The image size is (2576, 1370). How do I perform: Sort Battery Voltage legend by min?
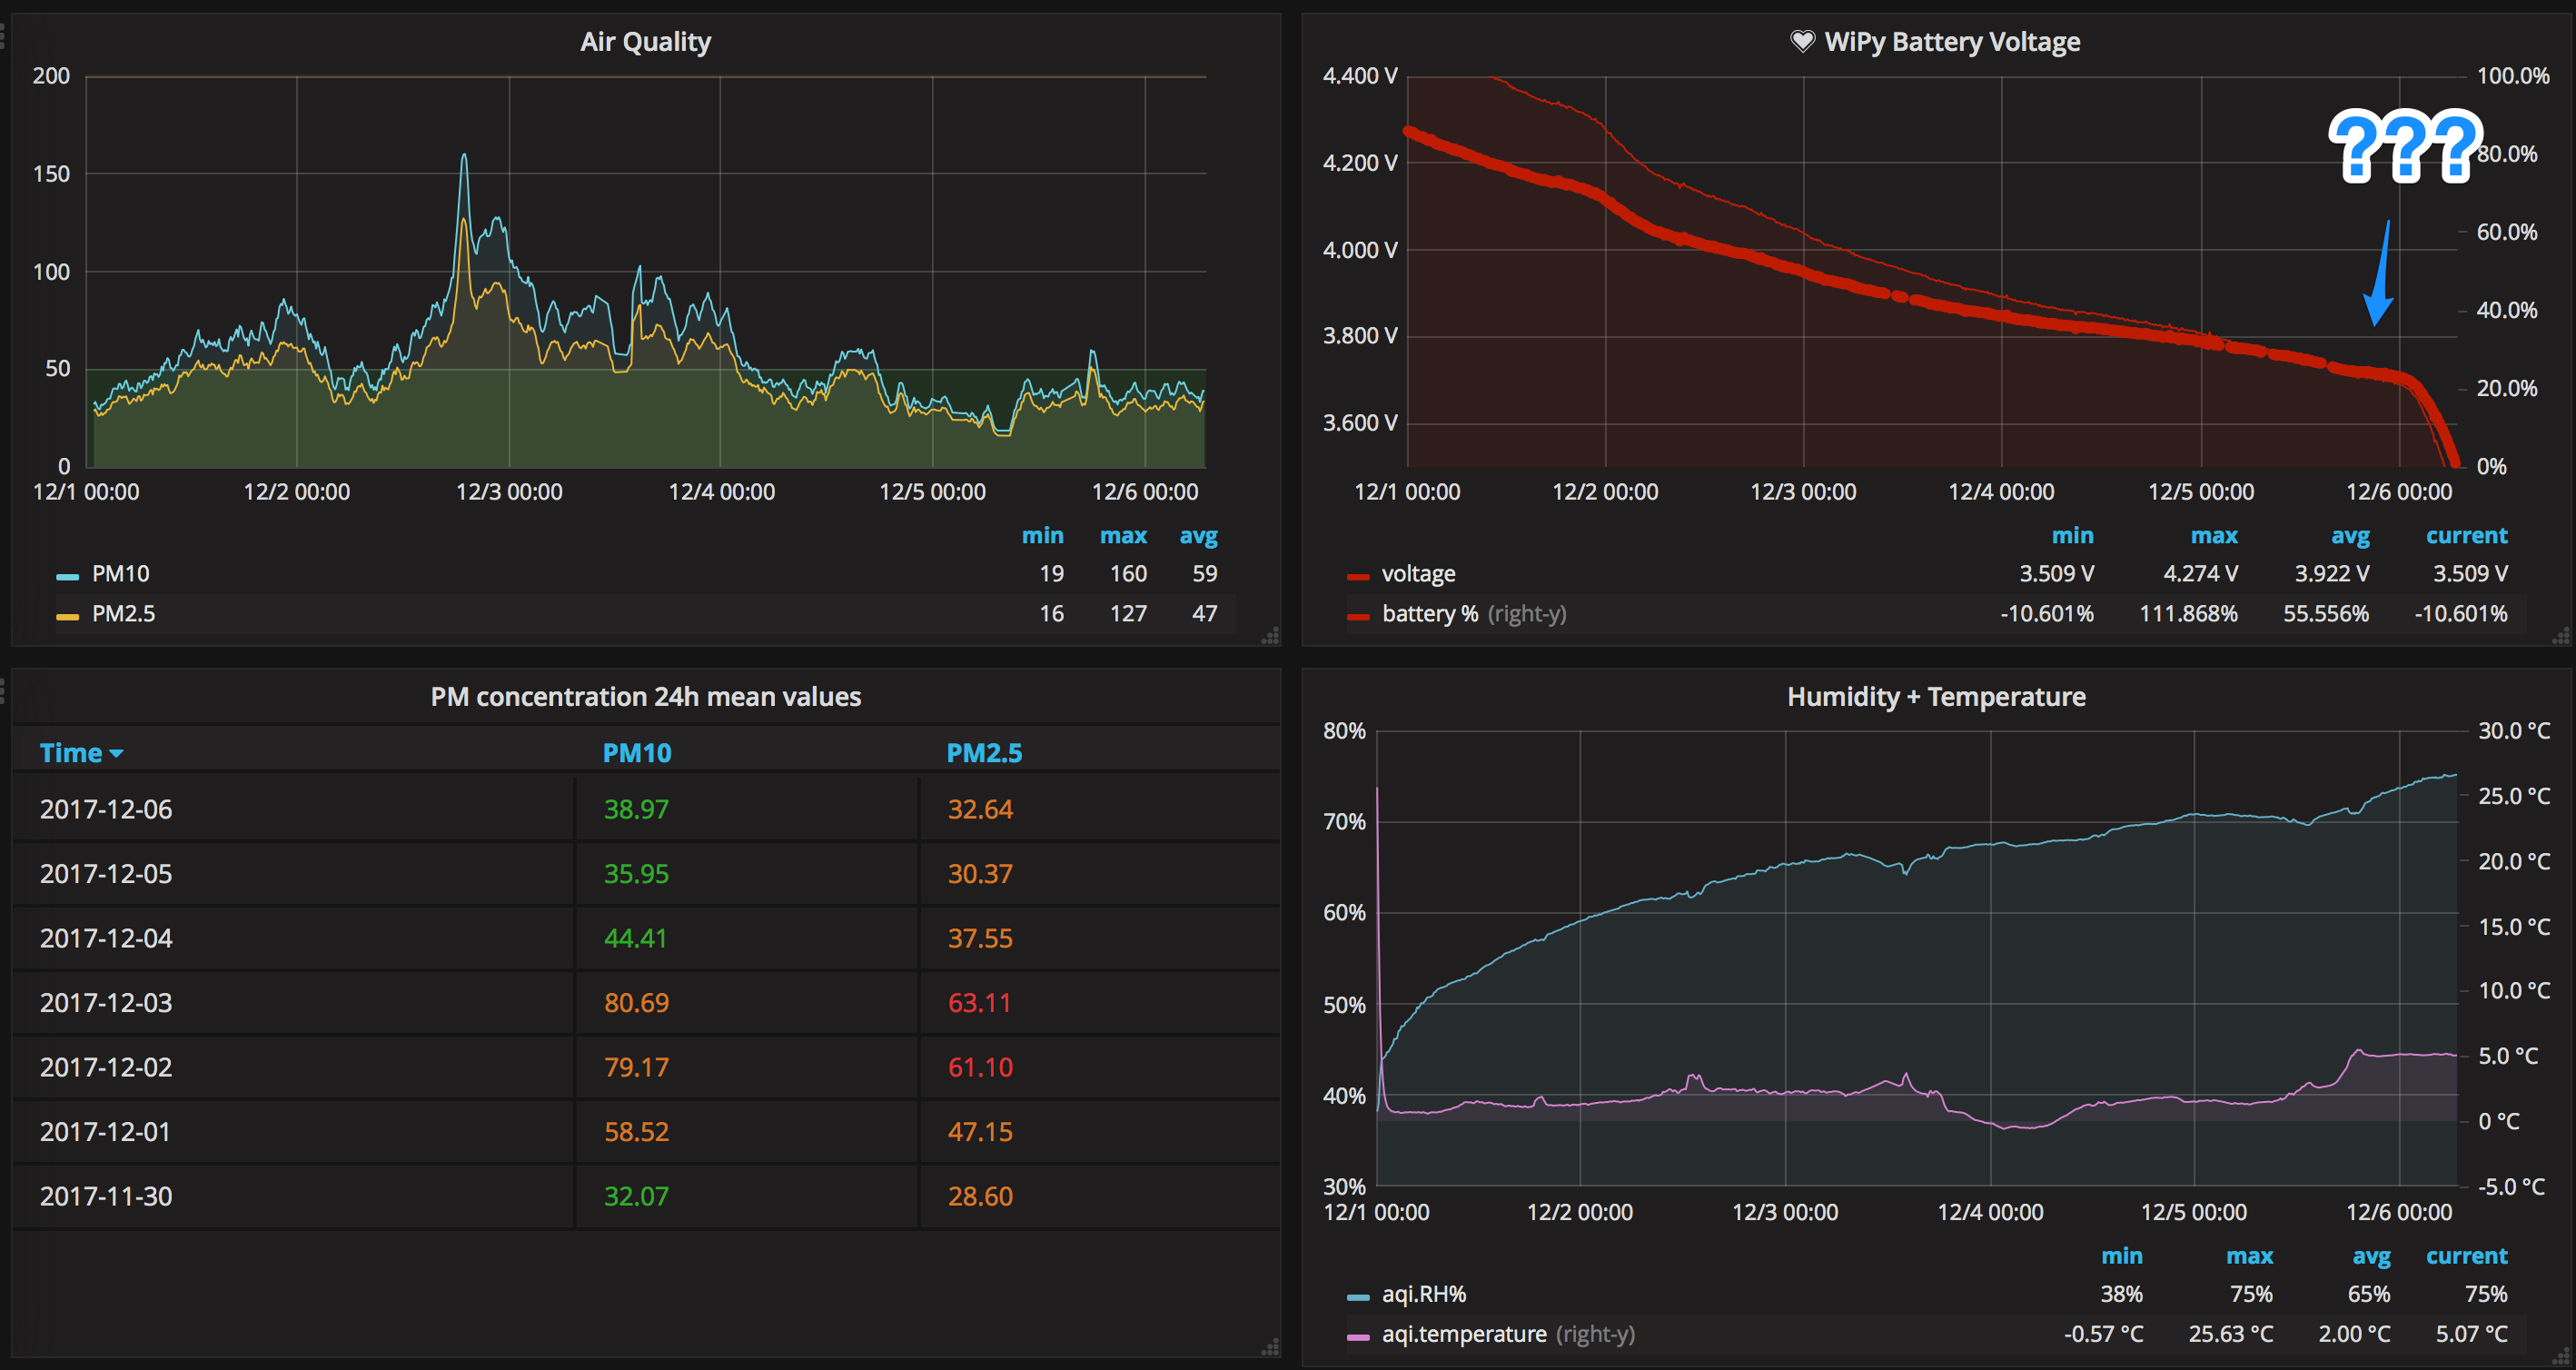2072,536
